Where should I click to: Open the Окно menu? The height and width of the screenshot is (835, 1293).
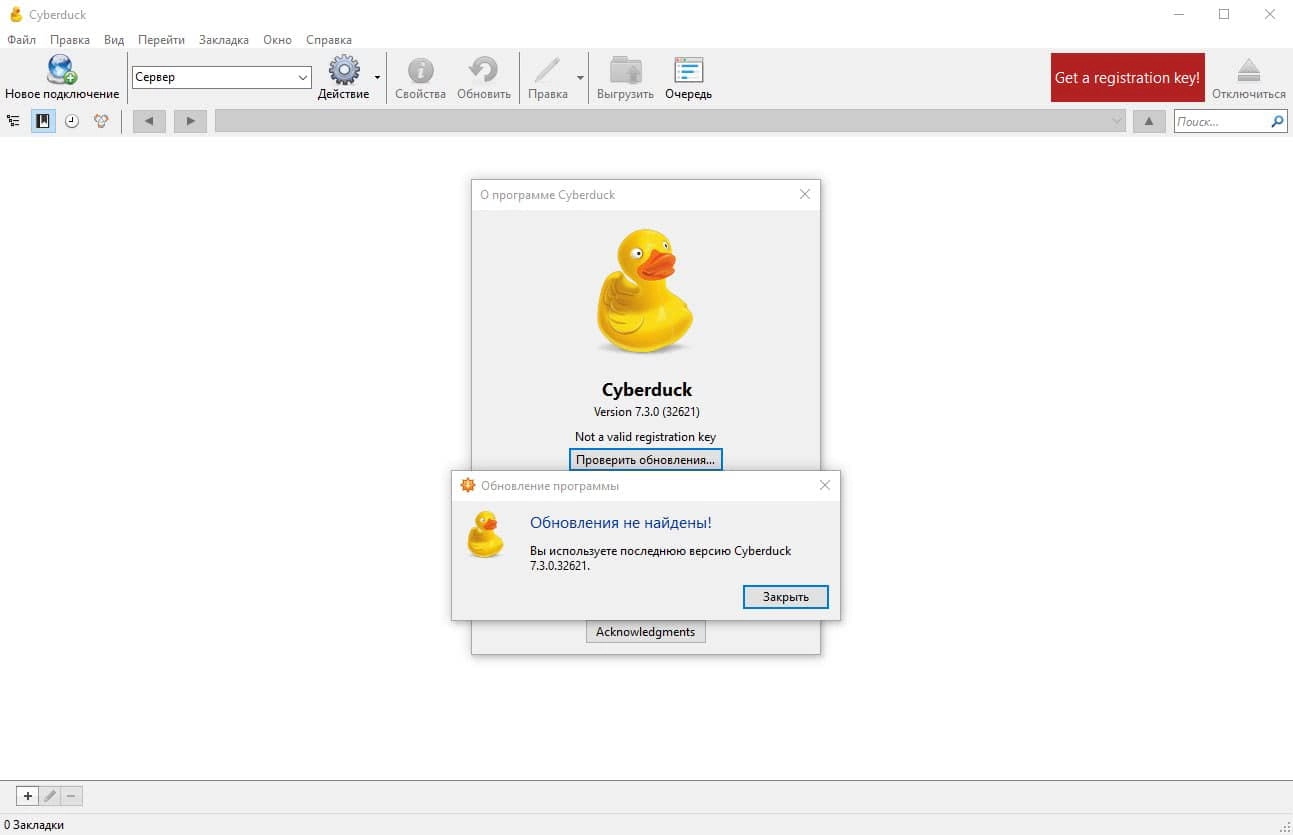(x=277, y=40)
